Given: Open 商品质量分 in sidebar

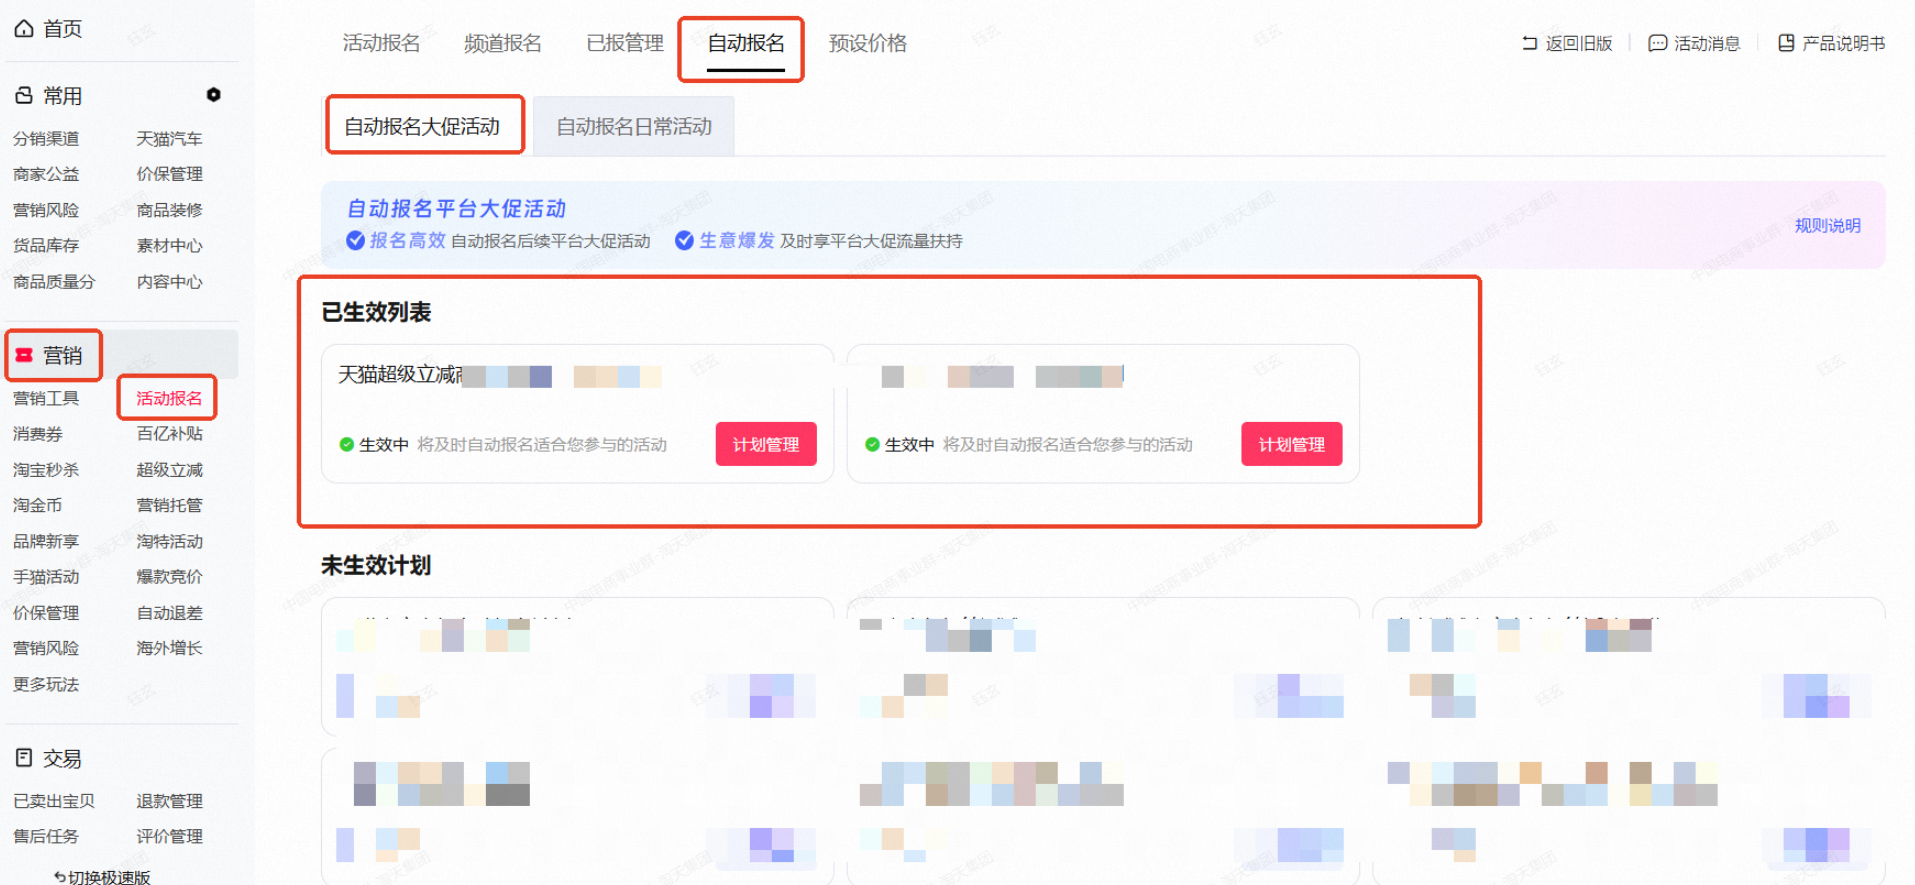Looking at the screenshot, I should (x=54, y=281).
